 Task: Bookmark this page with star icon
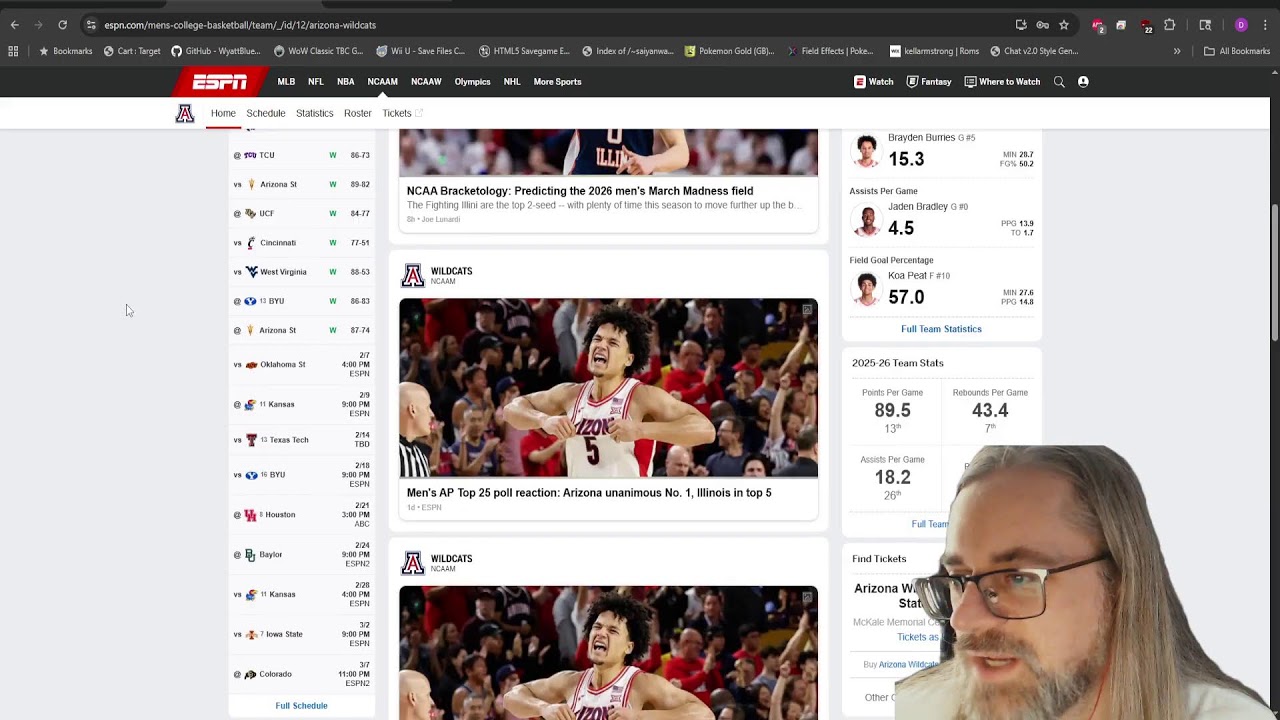[1064, 25]
